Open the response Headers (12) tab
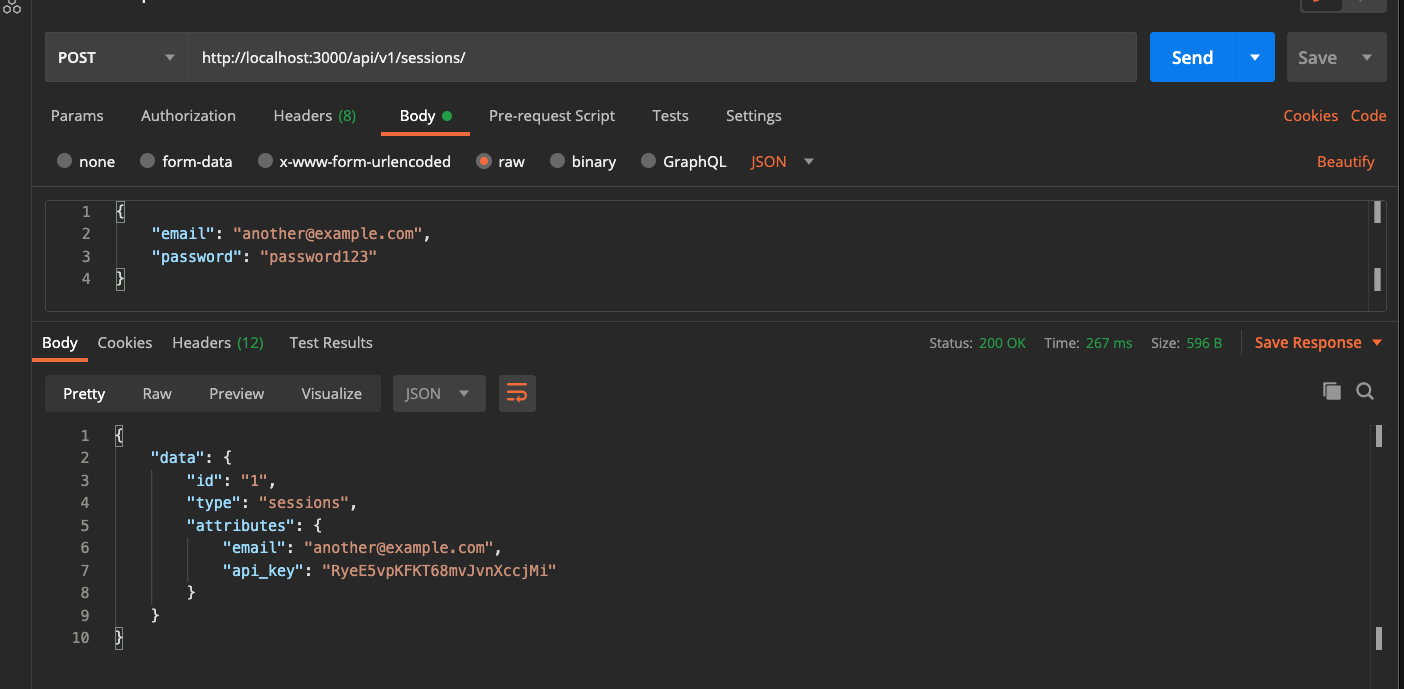Screen dimensions: 1404x689 218,342
